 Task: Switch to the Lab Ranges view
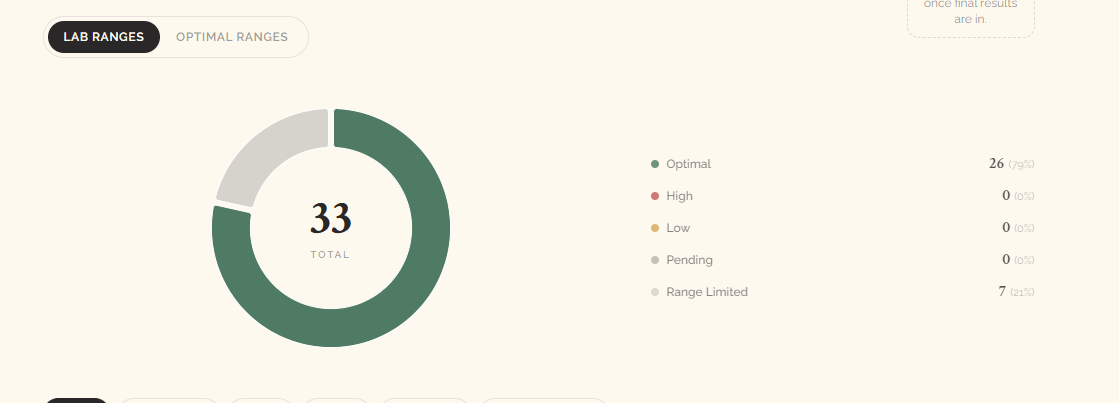tap(103, 37)
